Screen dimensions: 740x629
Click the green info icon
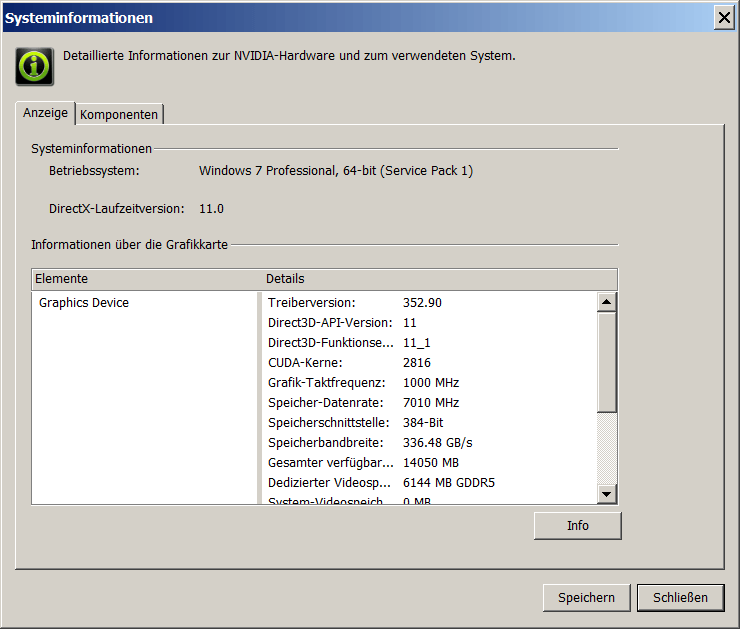point(34,67)
